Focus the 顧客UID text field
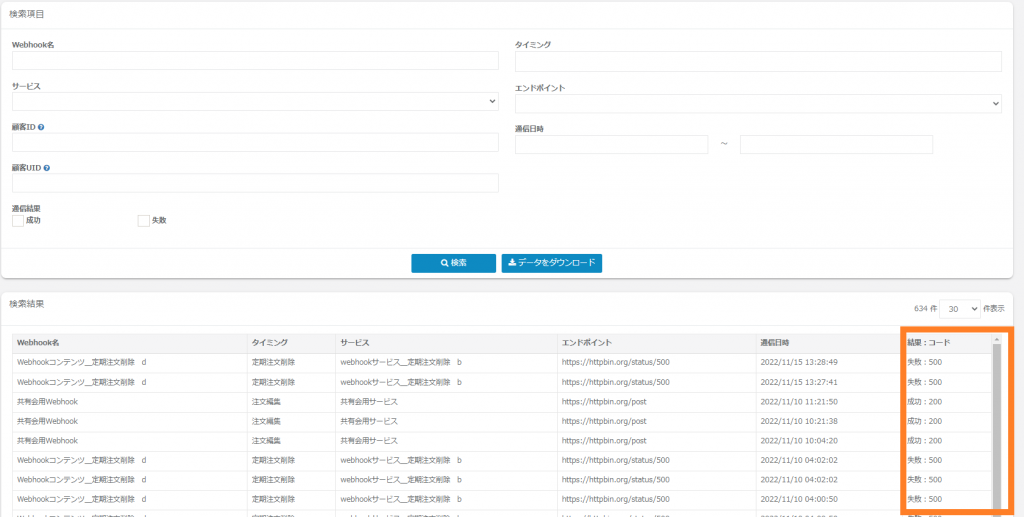The height and width of the screenshot is (517, 1024). pos(255,183)
